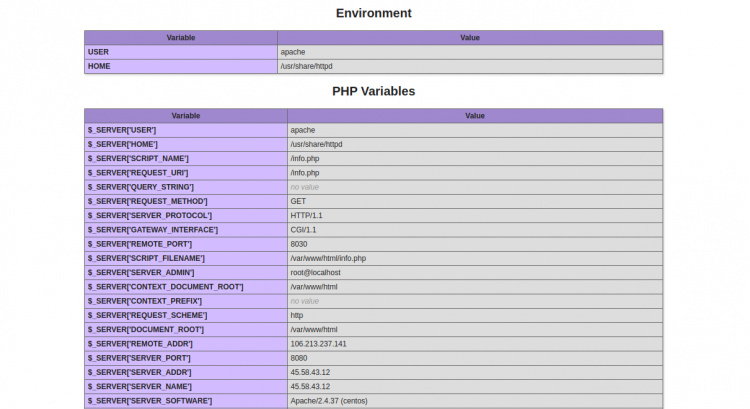Click the GET value for REQUEST_METHOD
Viewport: 750px width, 409px height.
click(x=298, y=201)
